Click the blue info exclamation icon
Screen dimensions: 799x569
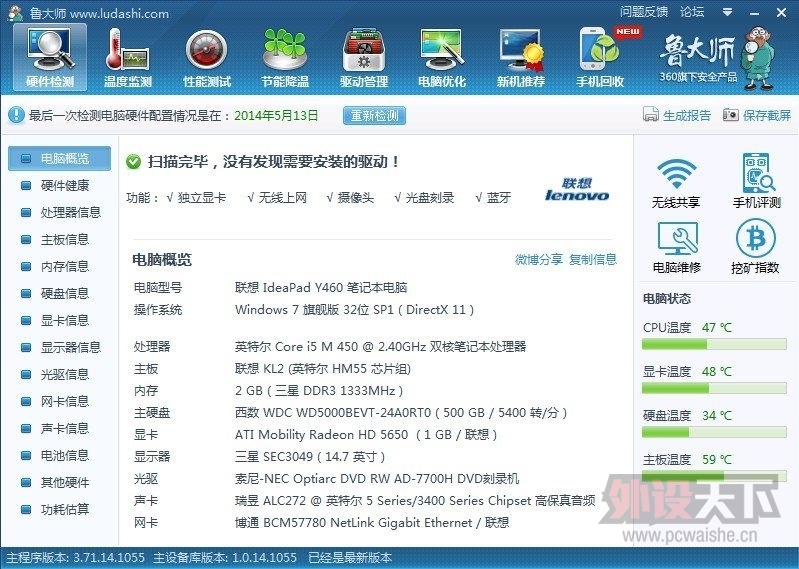pos(16,115)
